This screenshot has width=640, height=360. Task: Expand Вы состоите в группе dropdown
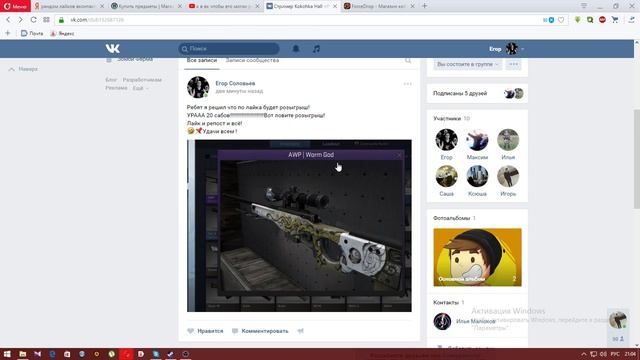(x=467, y=64)
